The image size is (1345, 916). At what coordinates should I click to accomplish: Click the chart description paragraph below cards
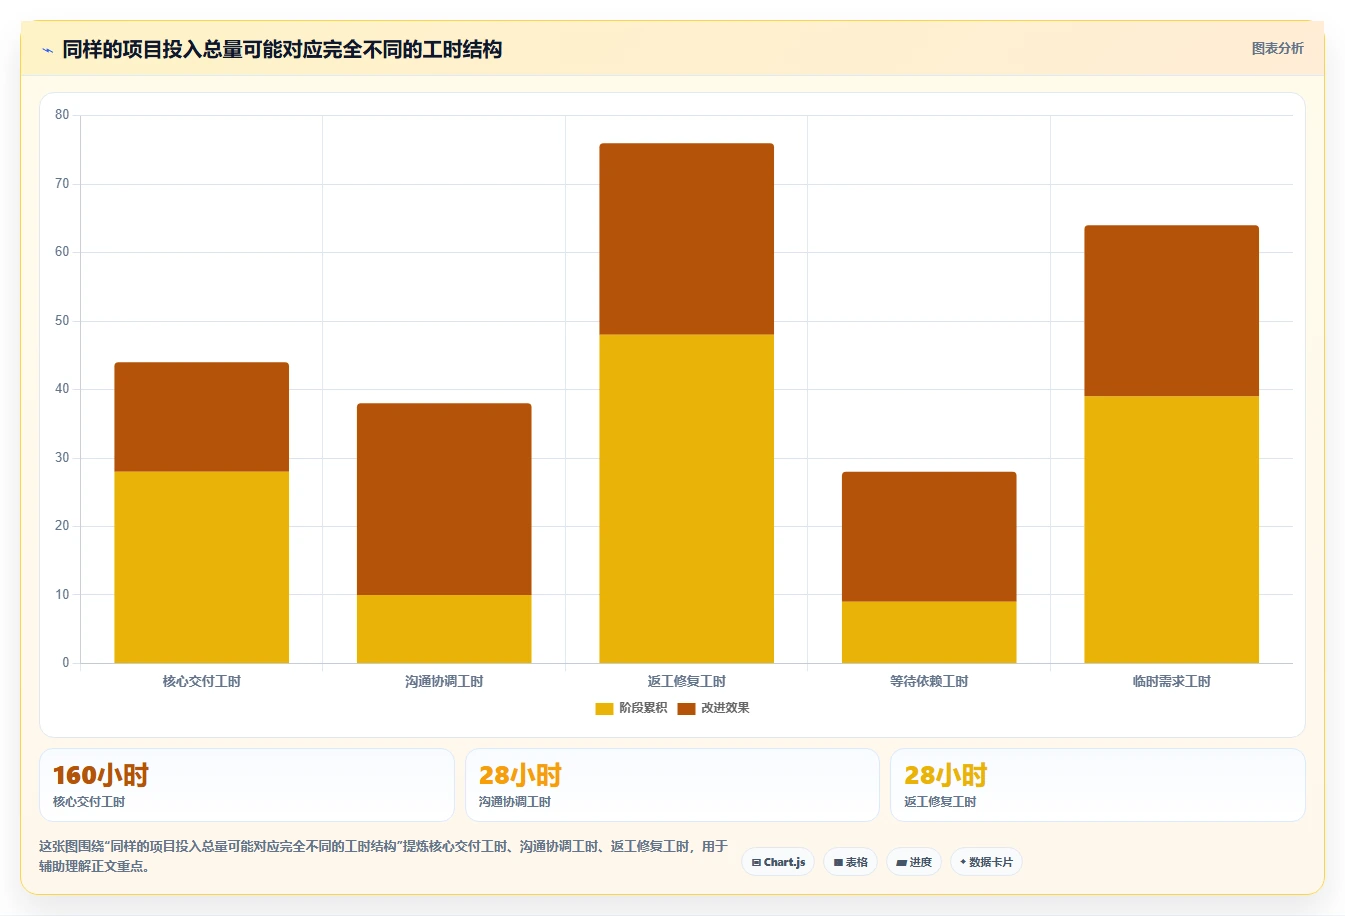click(384, 856)
